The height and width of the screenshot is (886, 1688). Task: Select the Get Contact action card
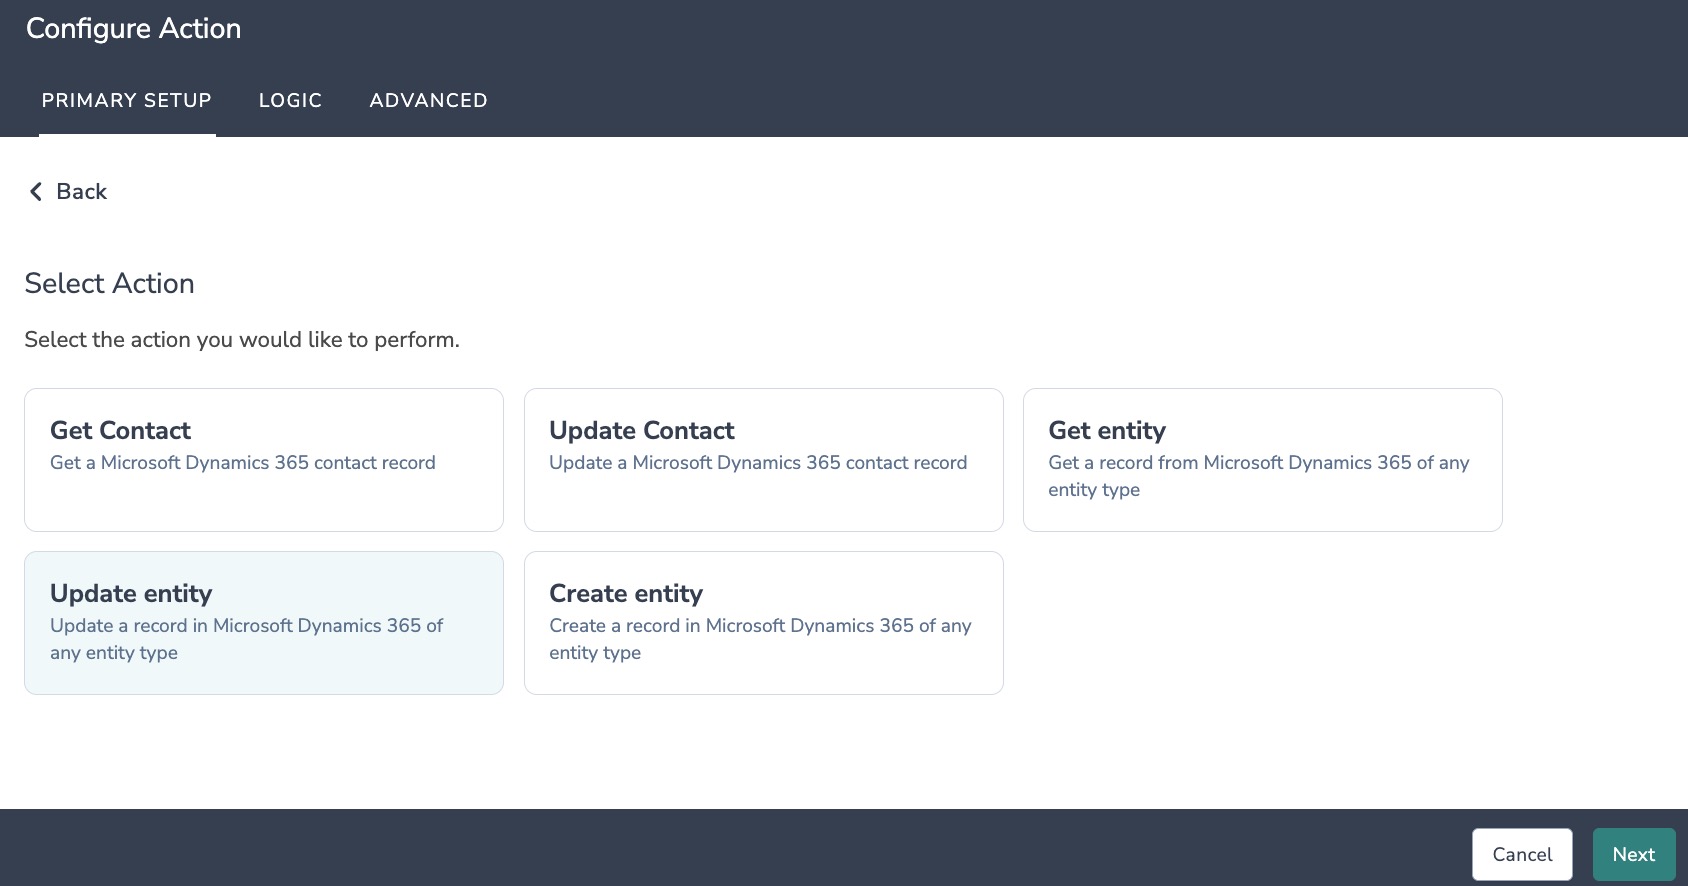(x=264, y=460)
